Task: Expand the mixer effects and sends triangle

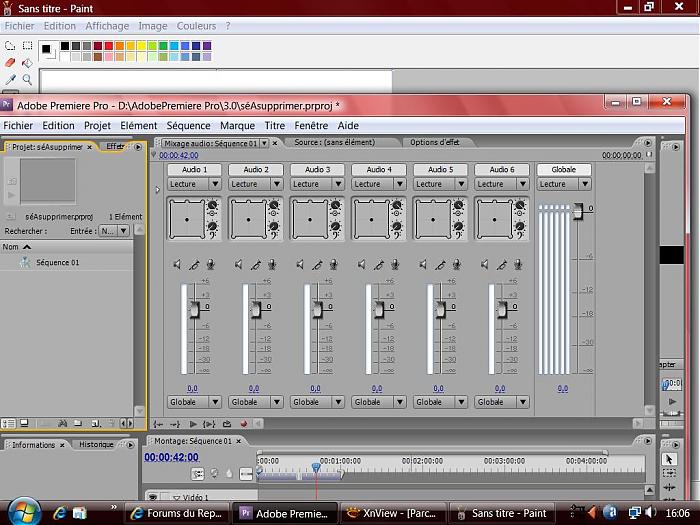Action: [158, 189]
